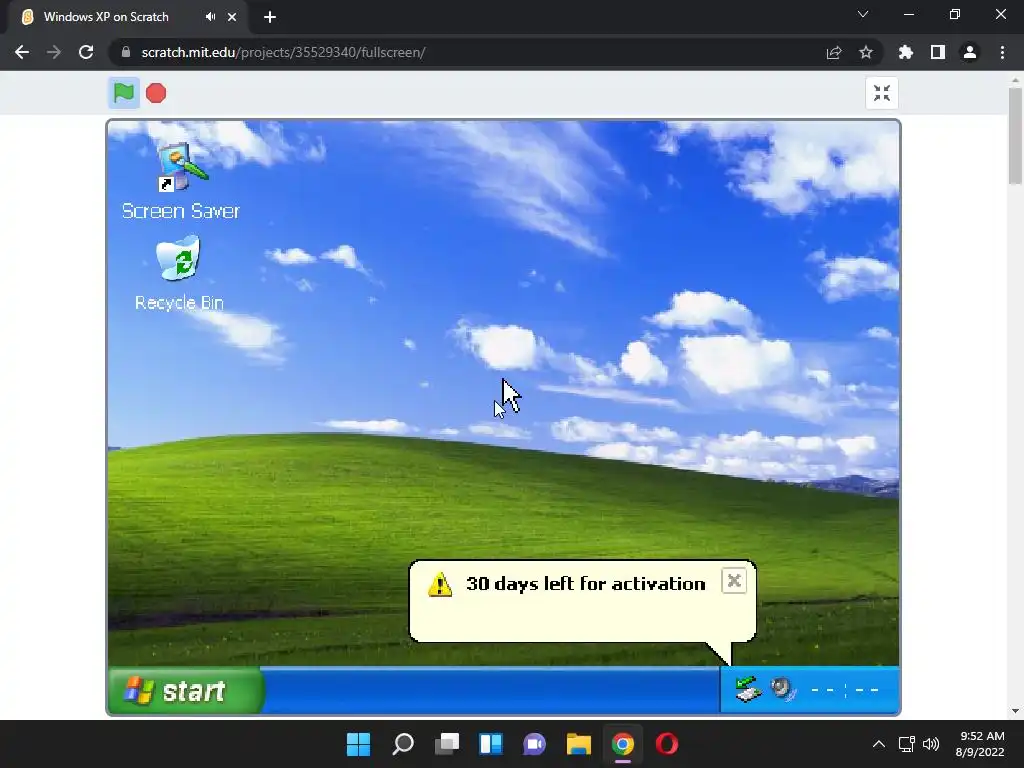This screenshot has width=1024, height=768.
Task: Close the Windows XP on Scratch tab
Action: tap(232, 17)
